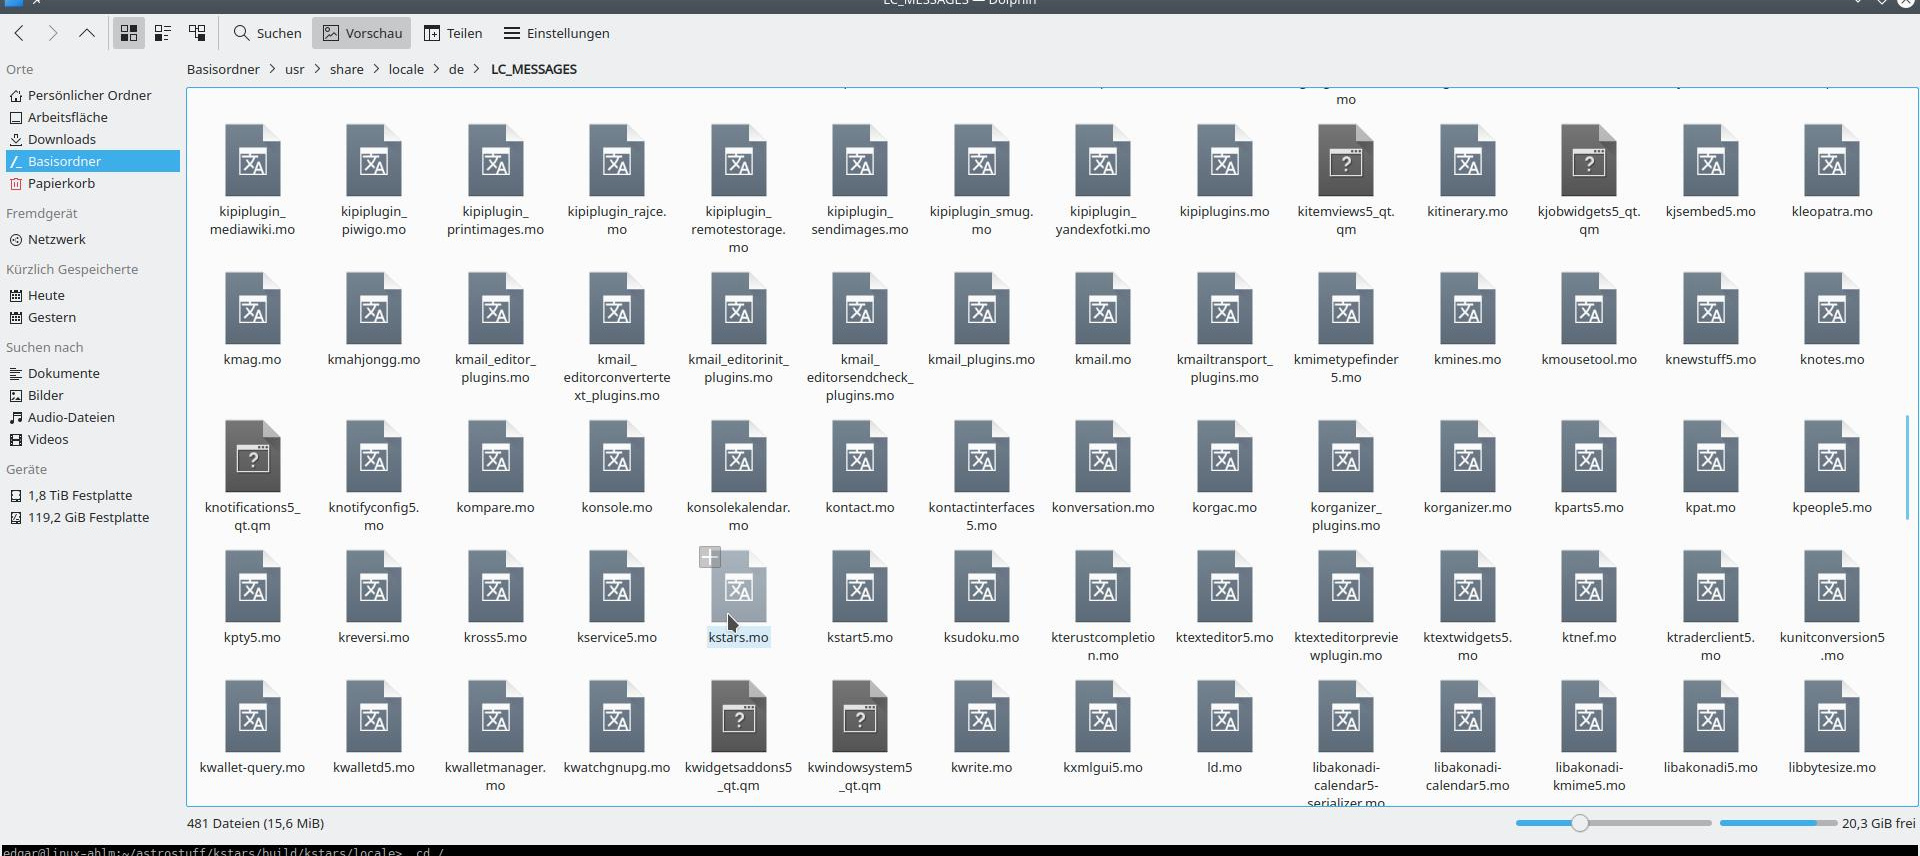
Task: Open the Einstellungen settings menu
Action: [556, 33]
